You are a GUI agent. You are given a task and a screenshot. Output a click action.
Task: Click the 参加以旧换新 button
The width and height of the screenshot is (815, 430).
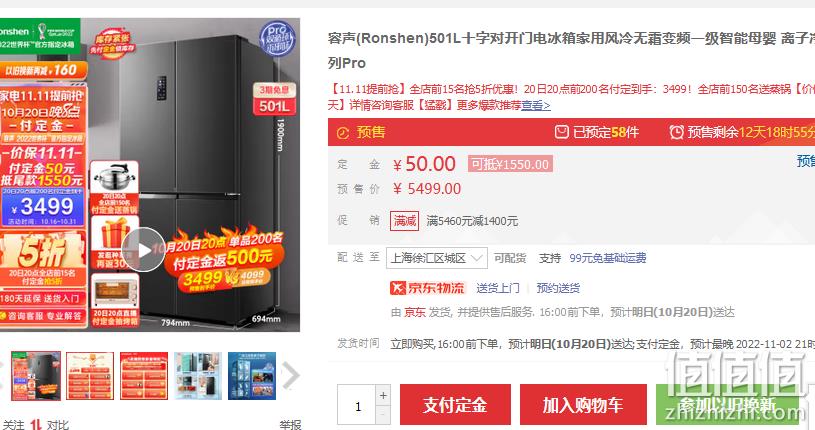[729, 405]
